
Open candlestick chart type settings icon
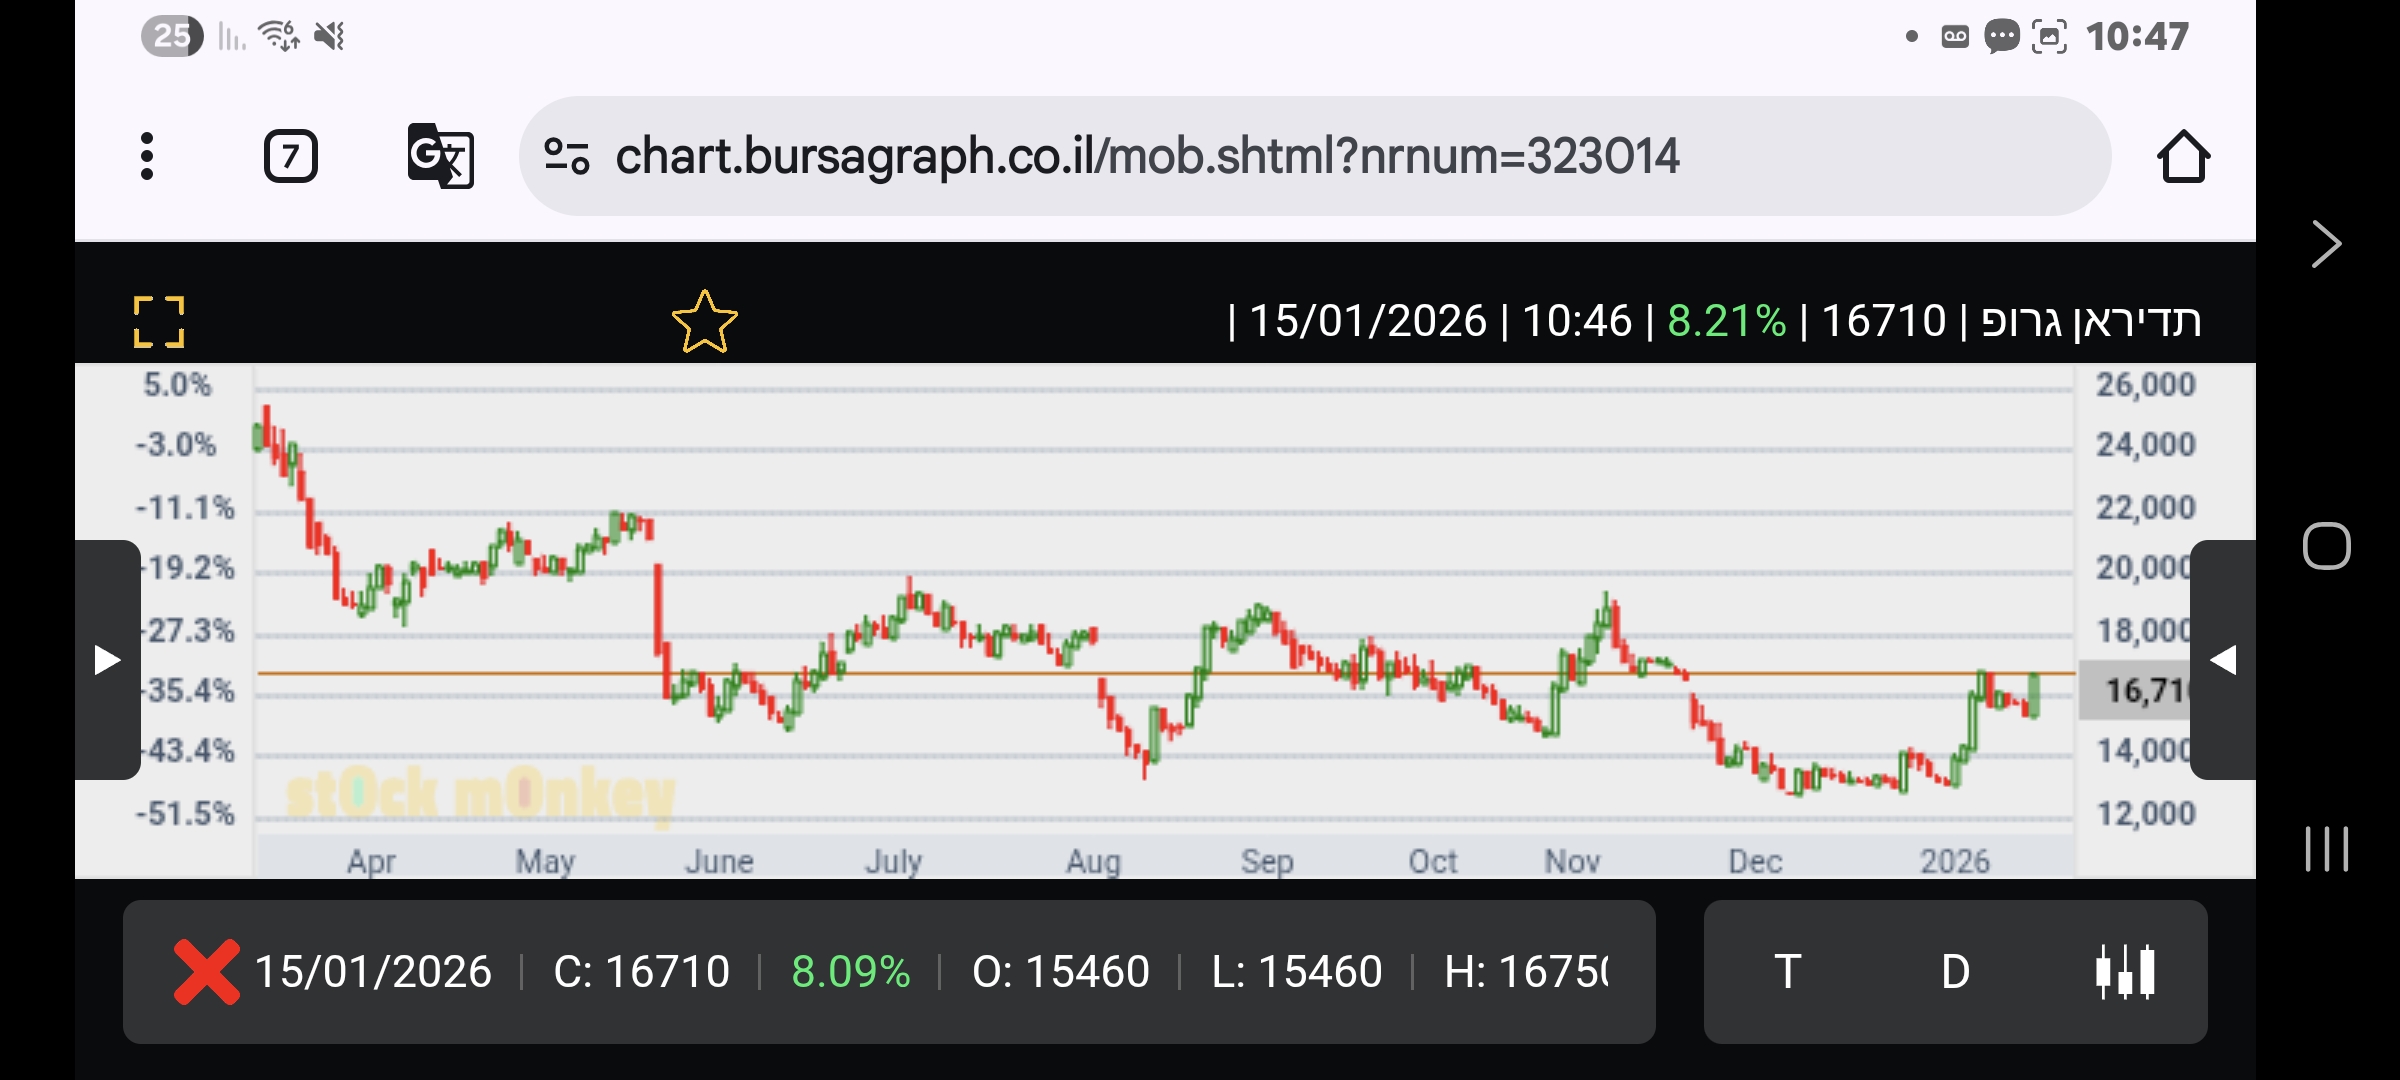(2125, 971)
